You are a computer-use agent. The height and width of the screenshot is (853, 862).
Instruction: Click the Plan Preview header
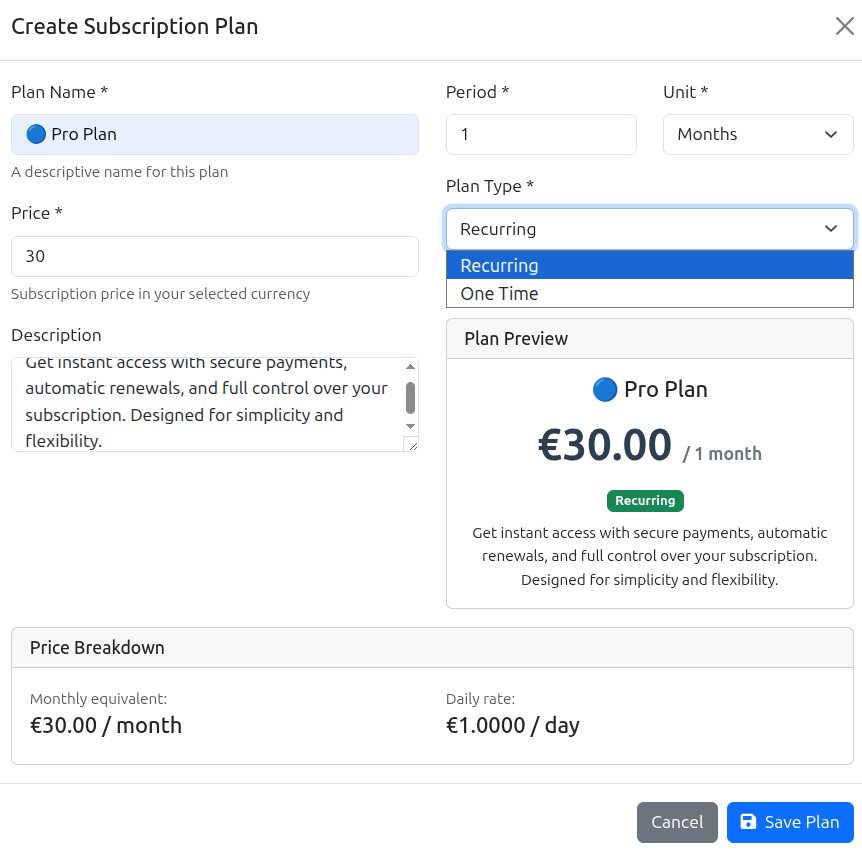point(516,338)
